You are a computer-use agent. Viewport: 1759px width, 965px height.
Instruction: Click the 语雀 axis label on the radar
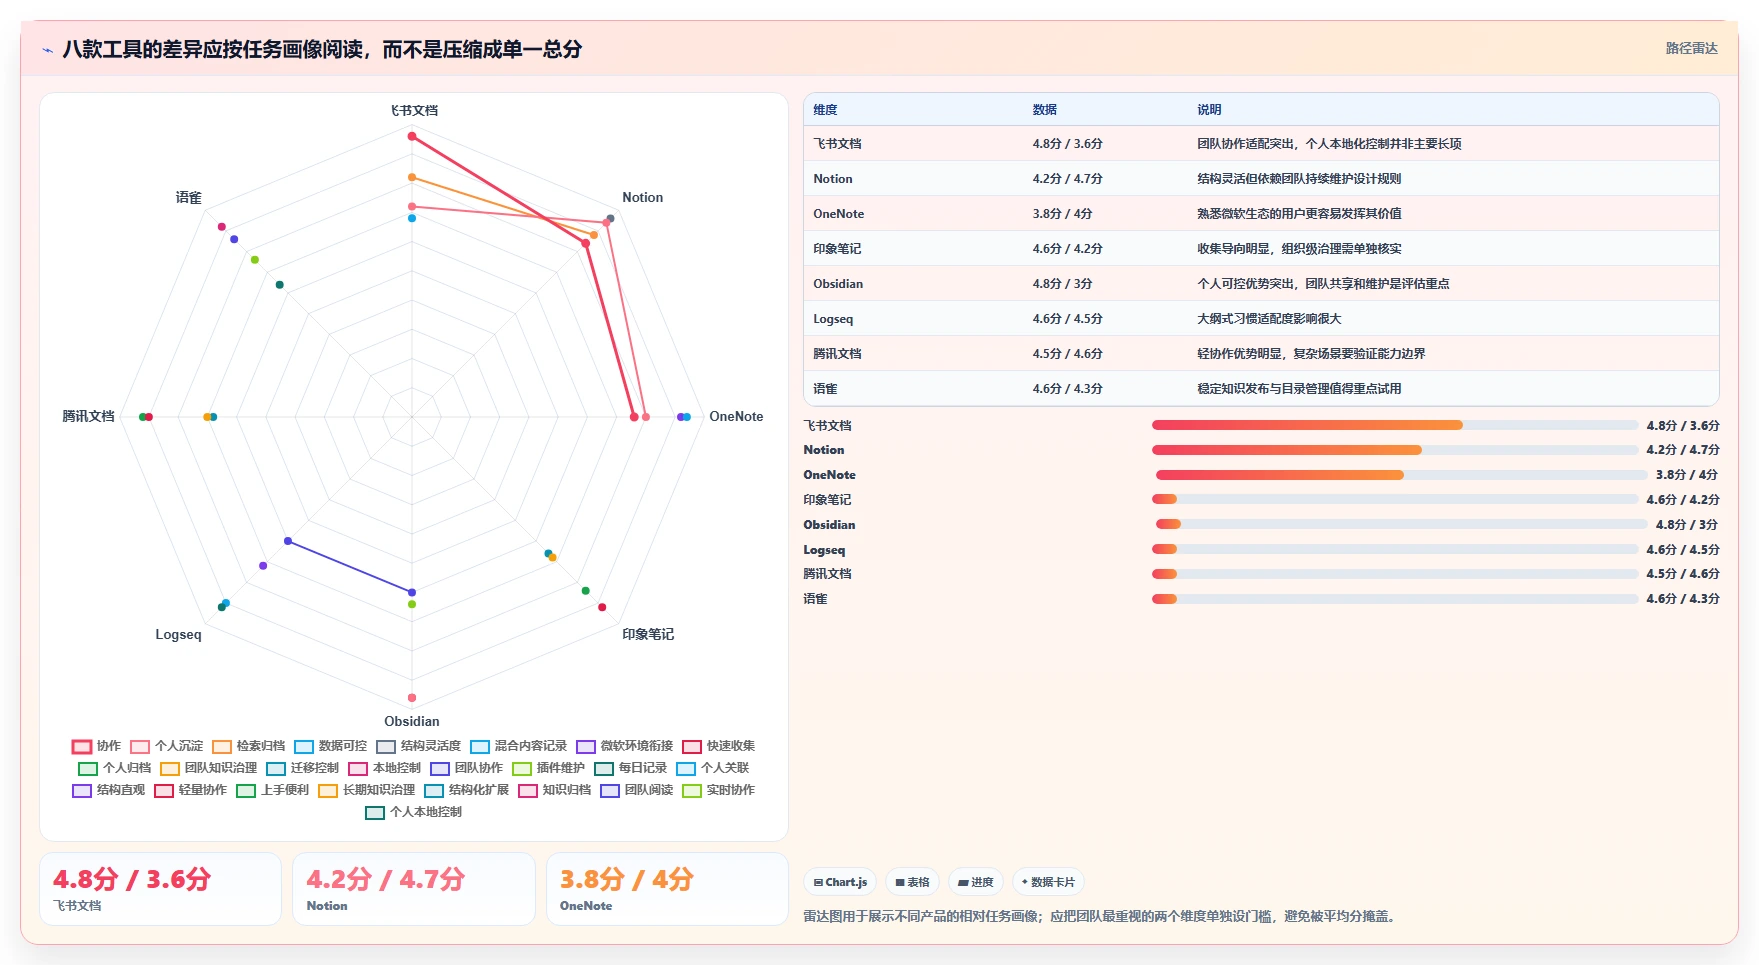189,197
